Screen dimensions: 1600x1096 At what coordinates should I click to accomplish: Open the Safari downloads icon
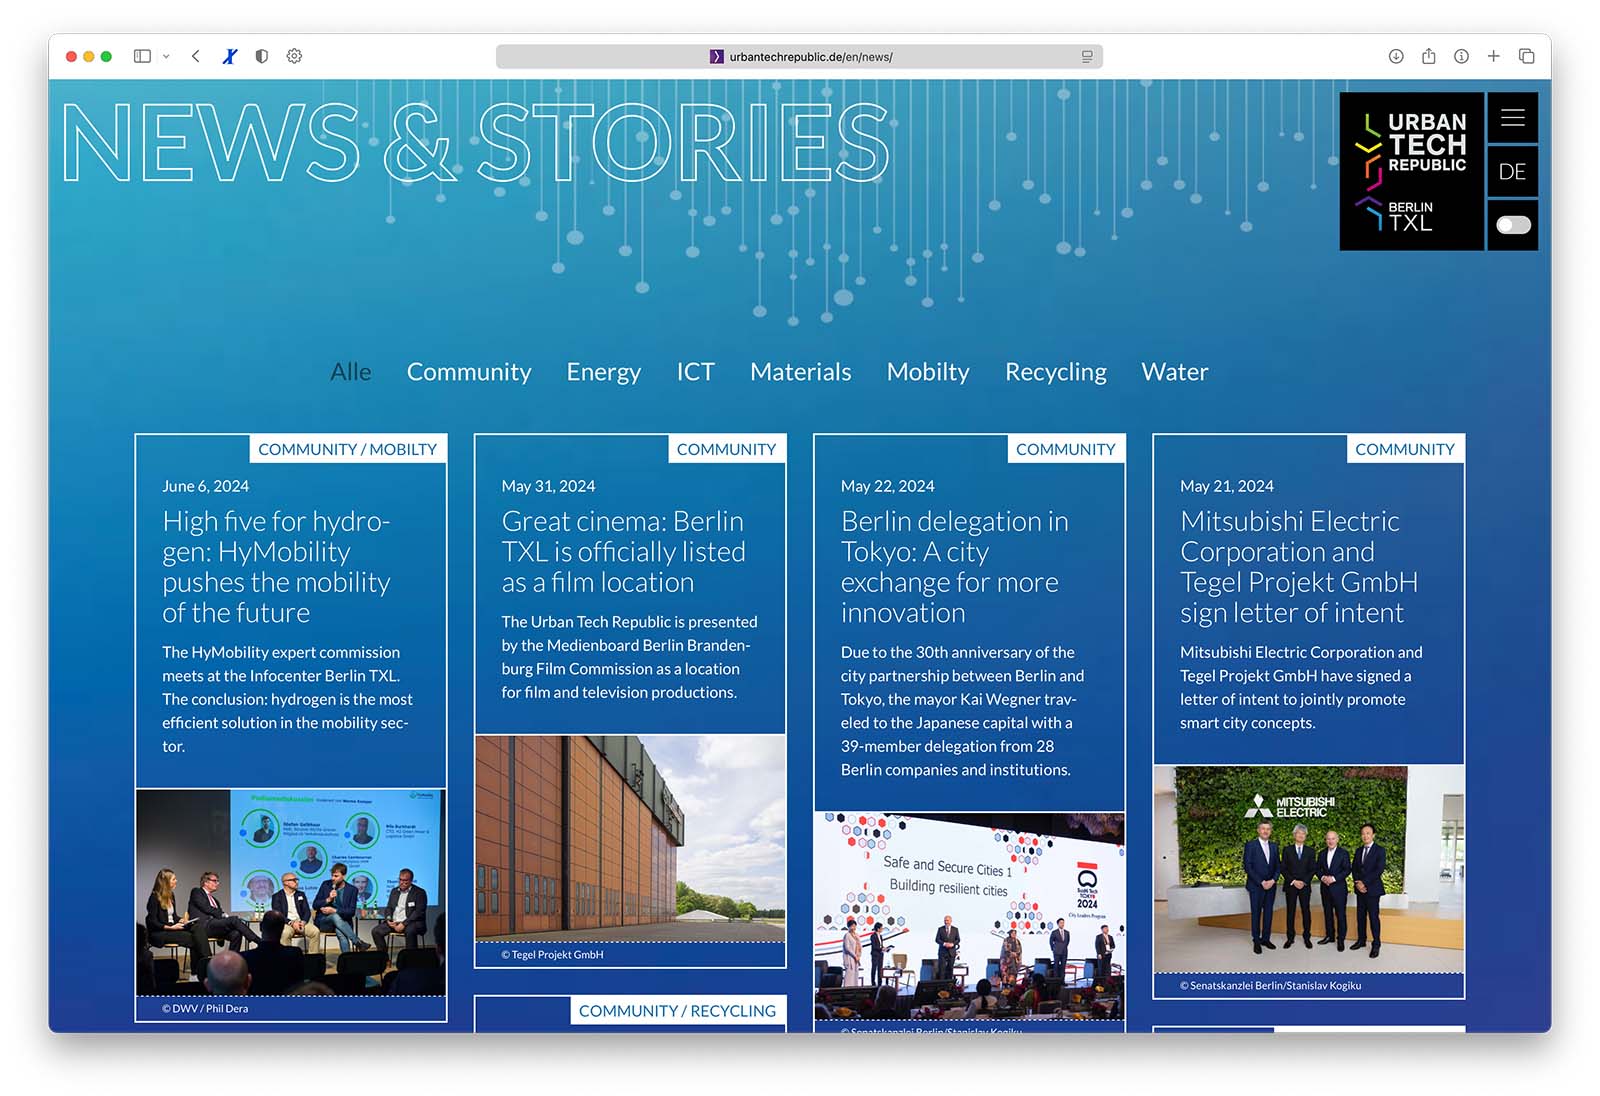click(x=1396, y=56)
